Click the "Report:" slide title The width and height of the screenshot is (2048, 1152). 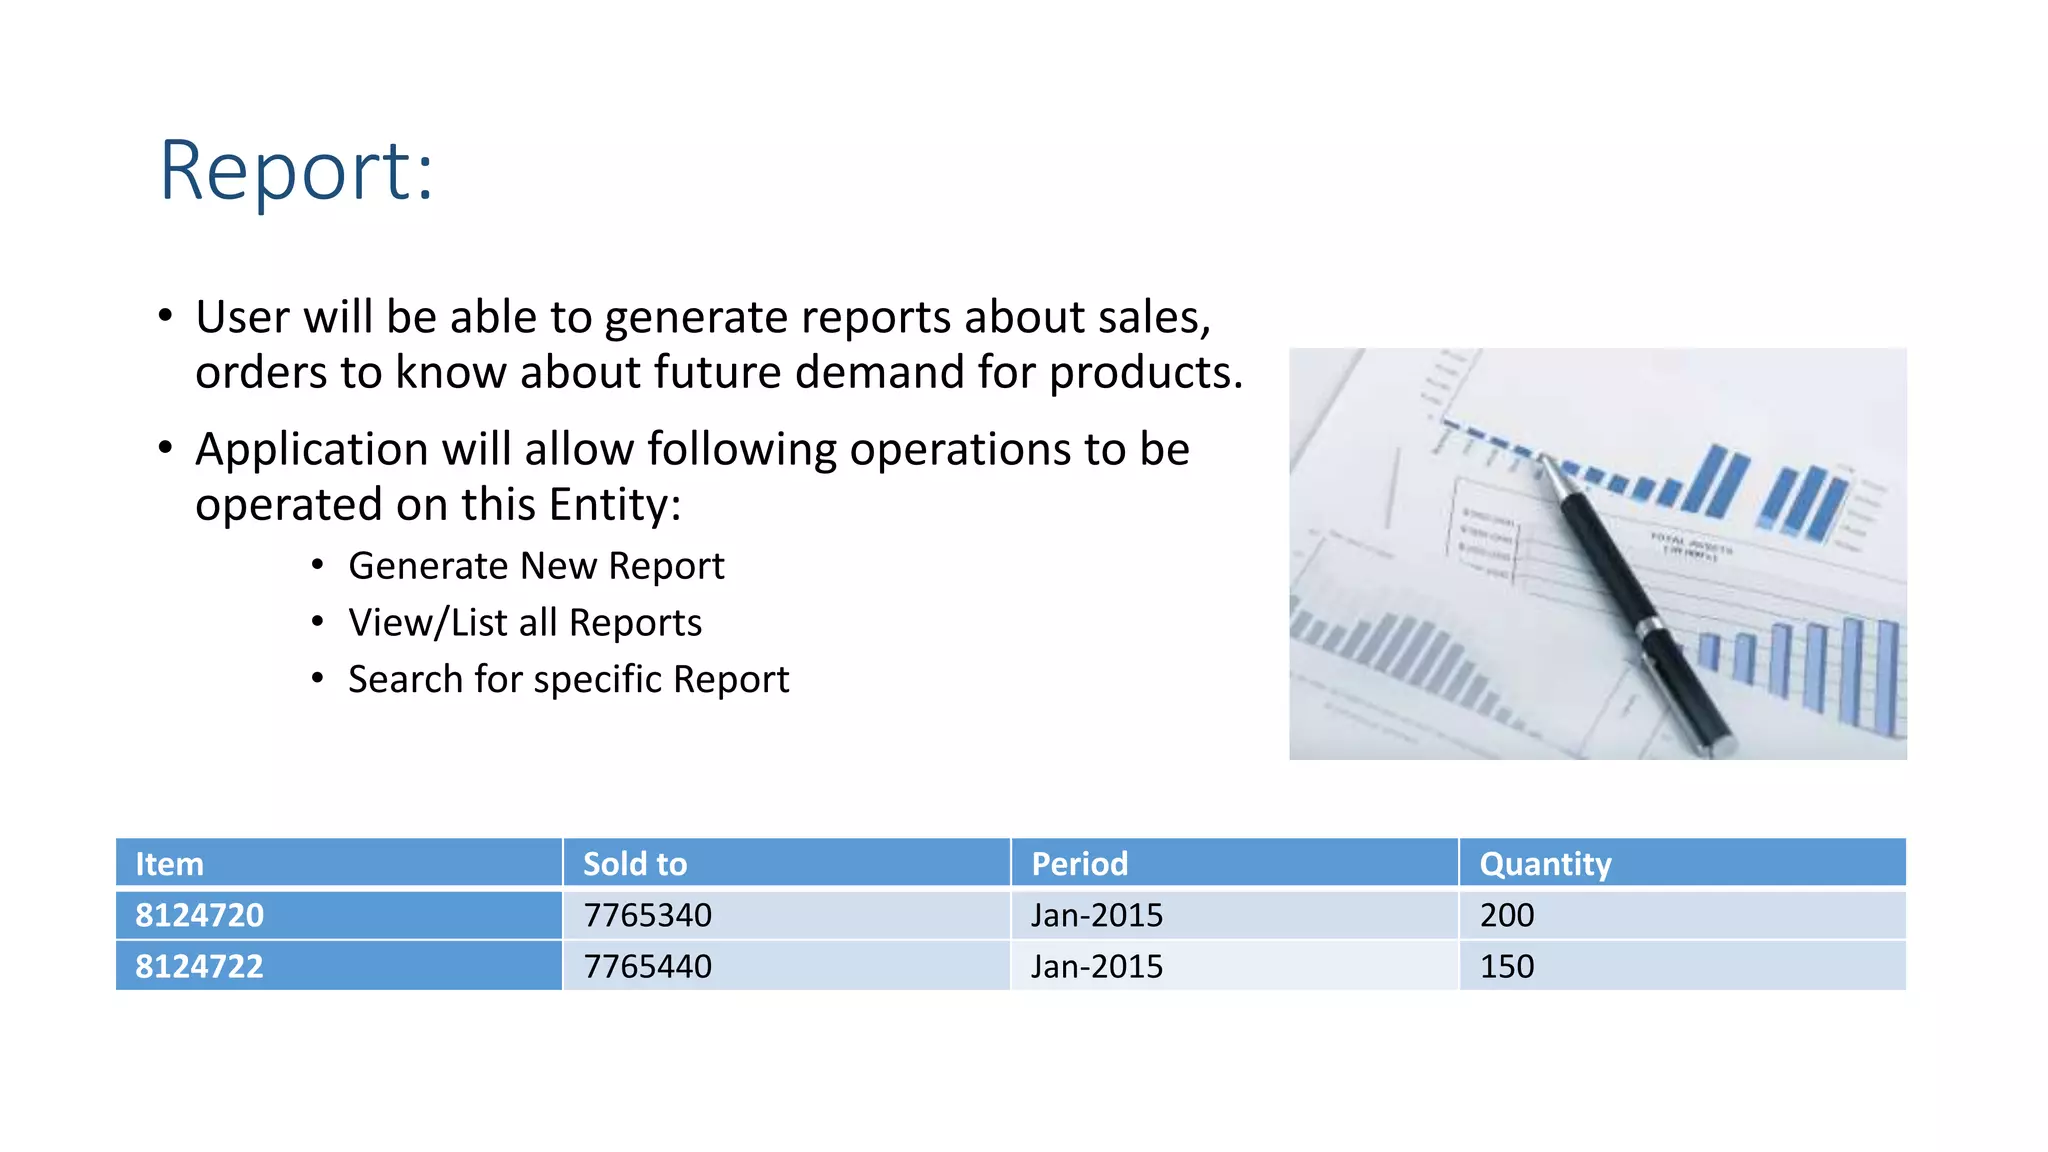point(297,171)
